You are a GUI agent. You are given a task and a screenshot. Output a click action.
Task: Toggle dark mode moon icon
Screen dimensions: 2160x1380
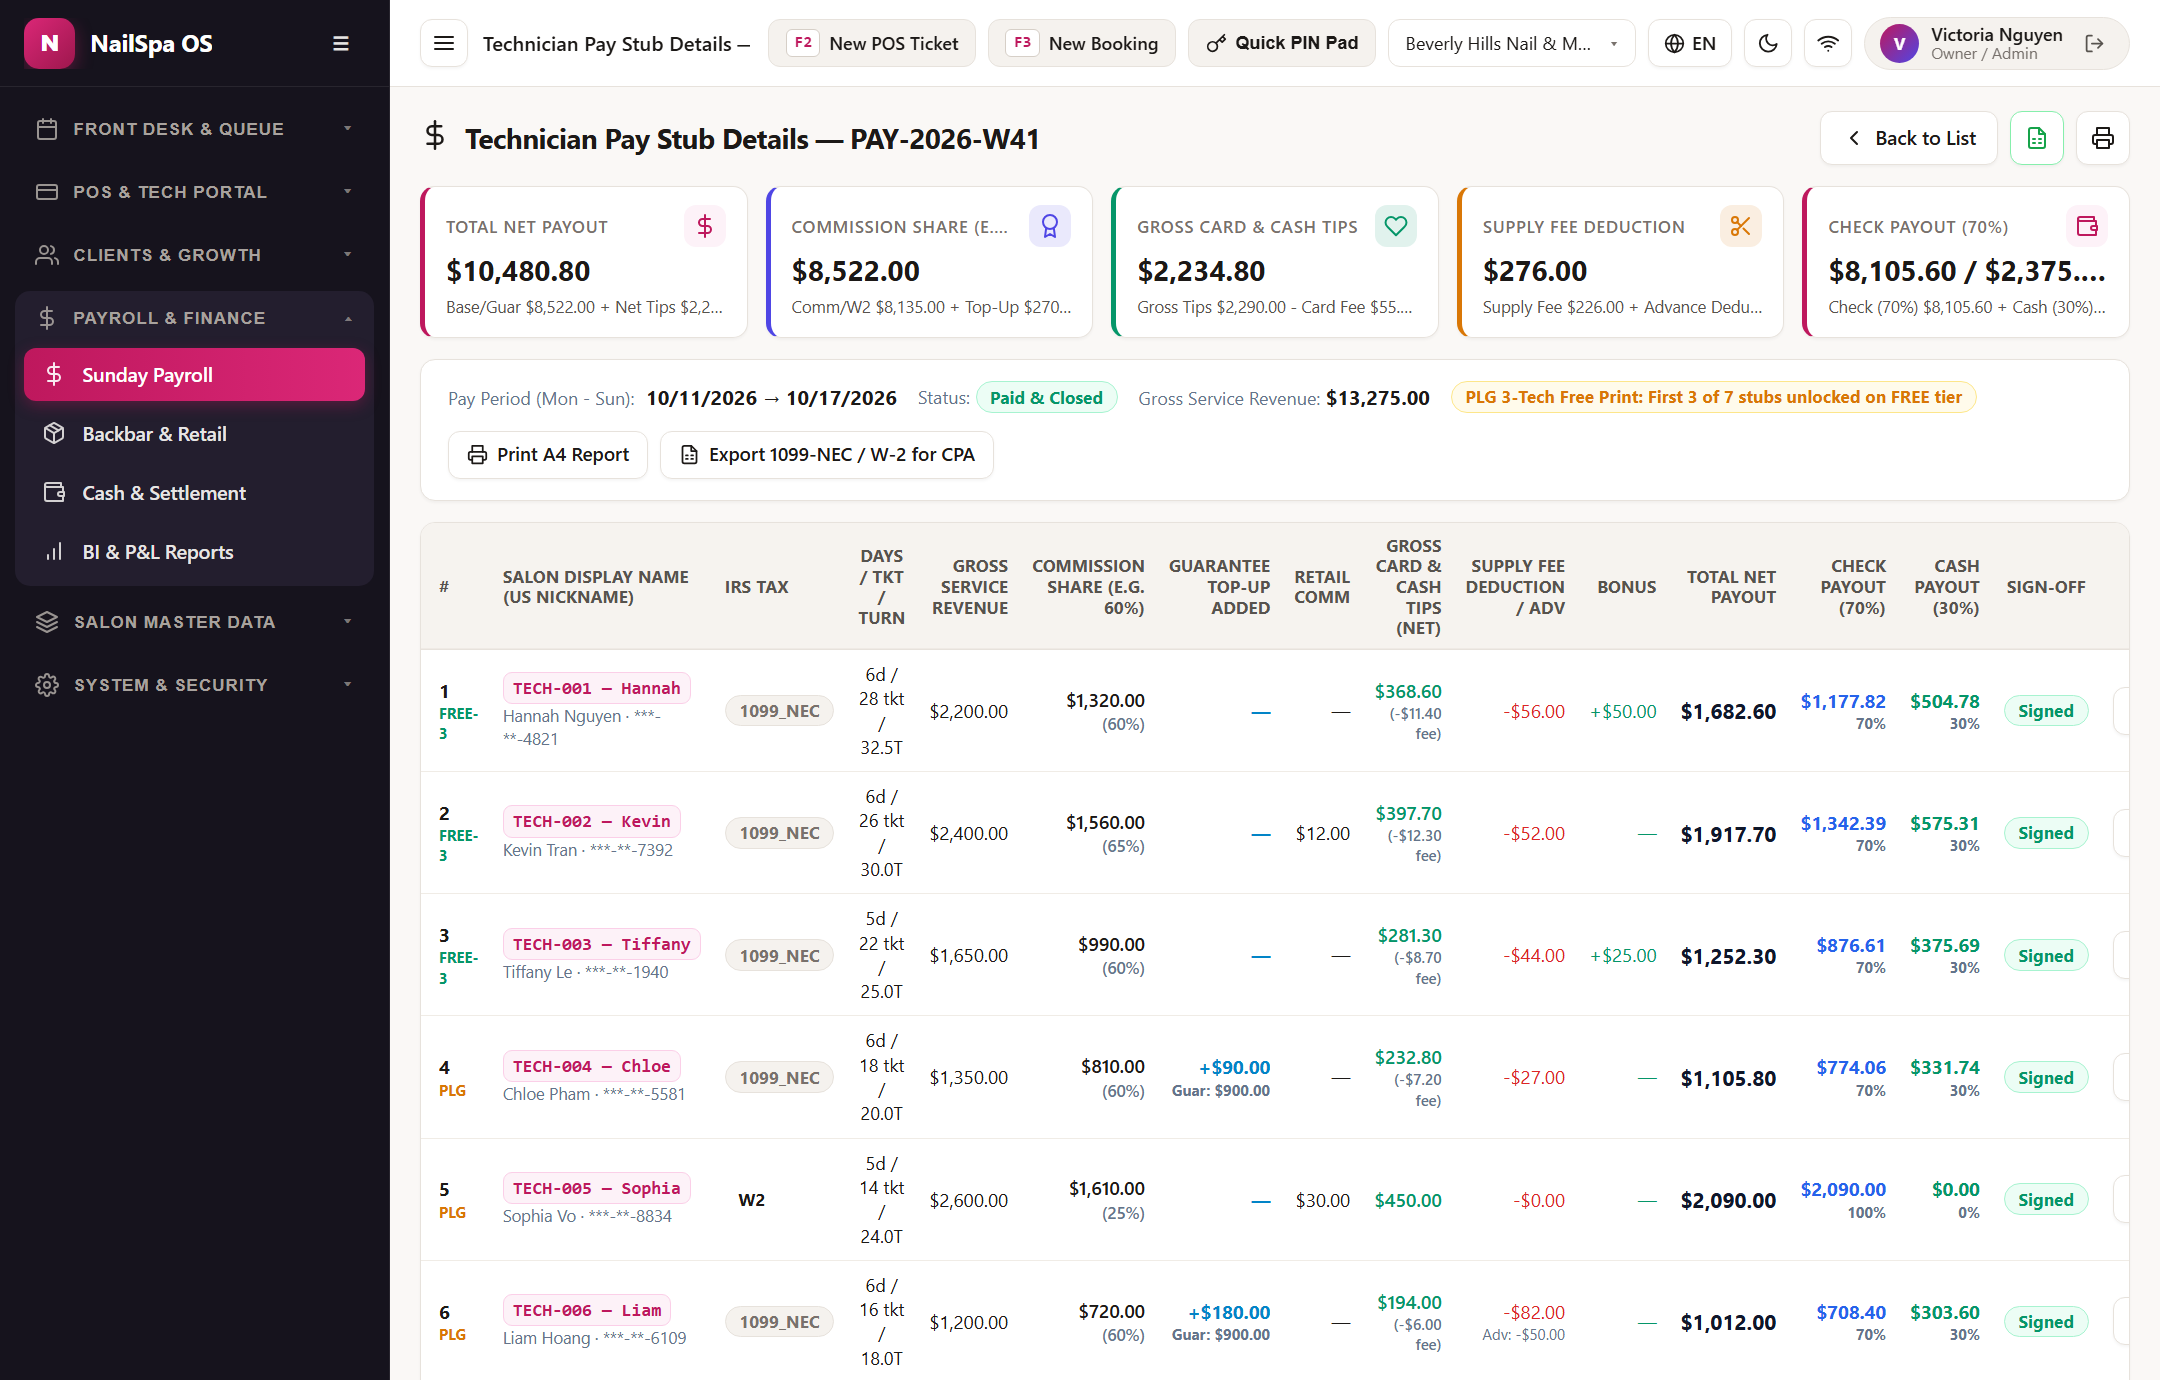pyautogui.click(x=1768, y=43)
